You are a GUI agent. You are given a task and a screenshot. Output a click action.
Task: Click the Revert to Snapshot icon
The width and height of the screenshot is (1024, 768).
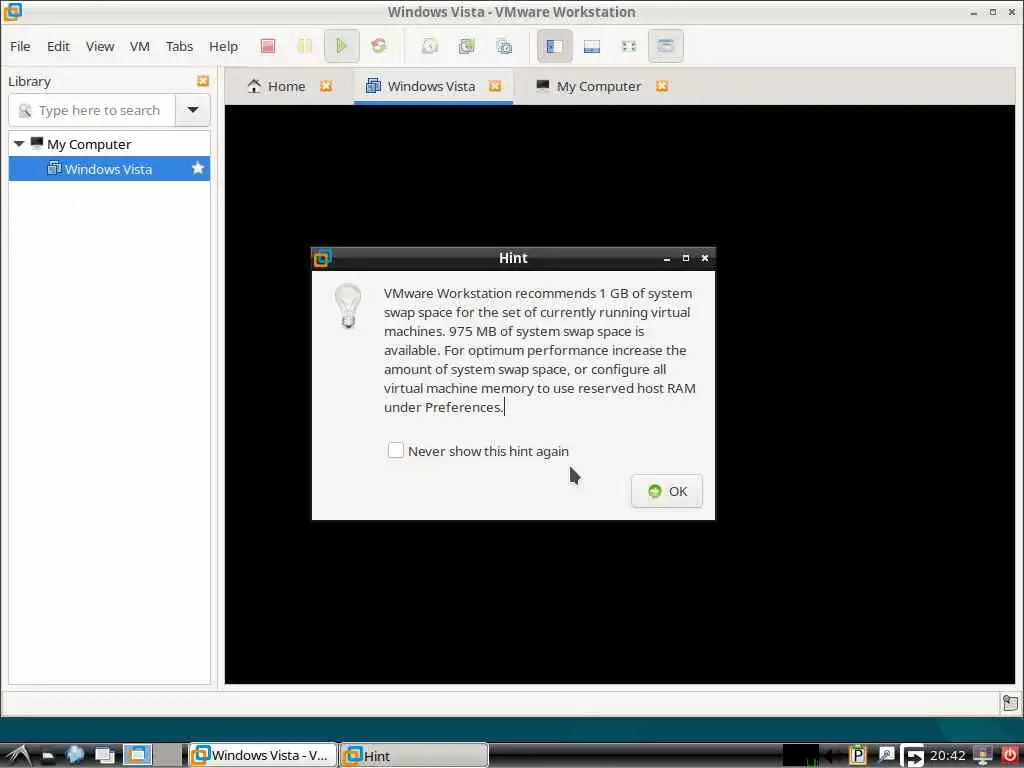[466, 46]
